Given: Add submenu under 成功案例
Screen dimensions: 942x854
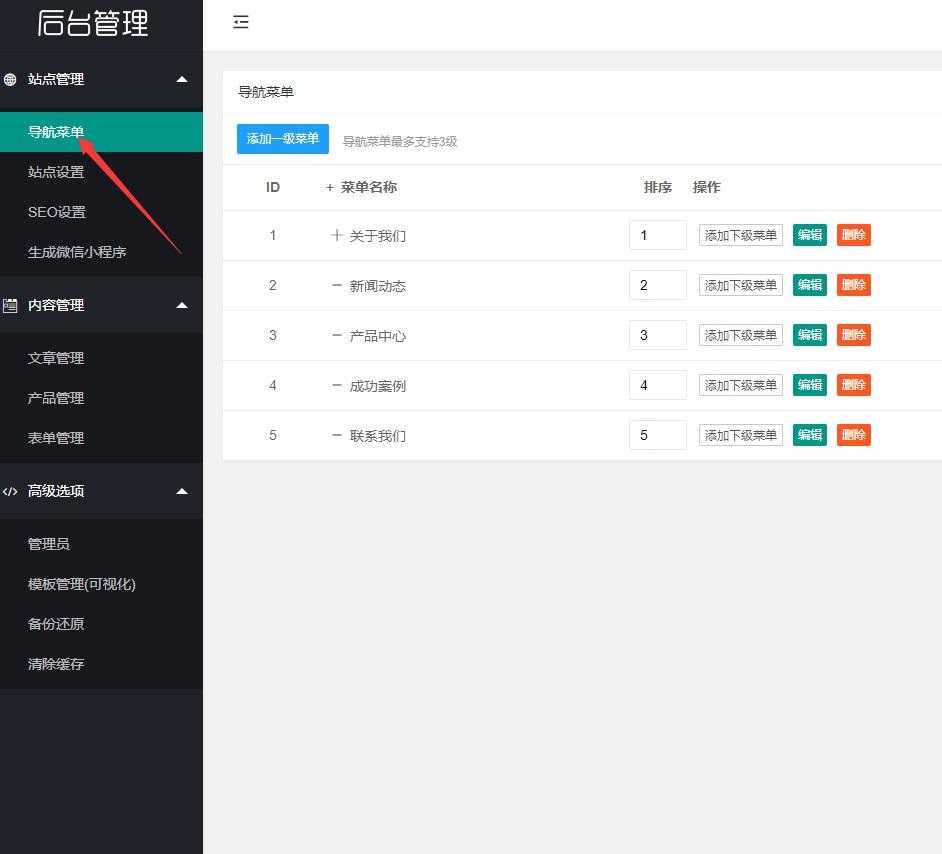Looking at the screenshot, I should coord(741,385).
